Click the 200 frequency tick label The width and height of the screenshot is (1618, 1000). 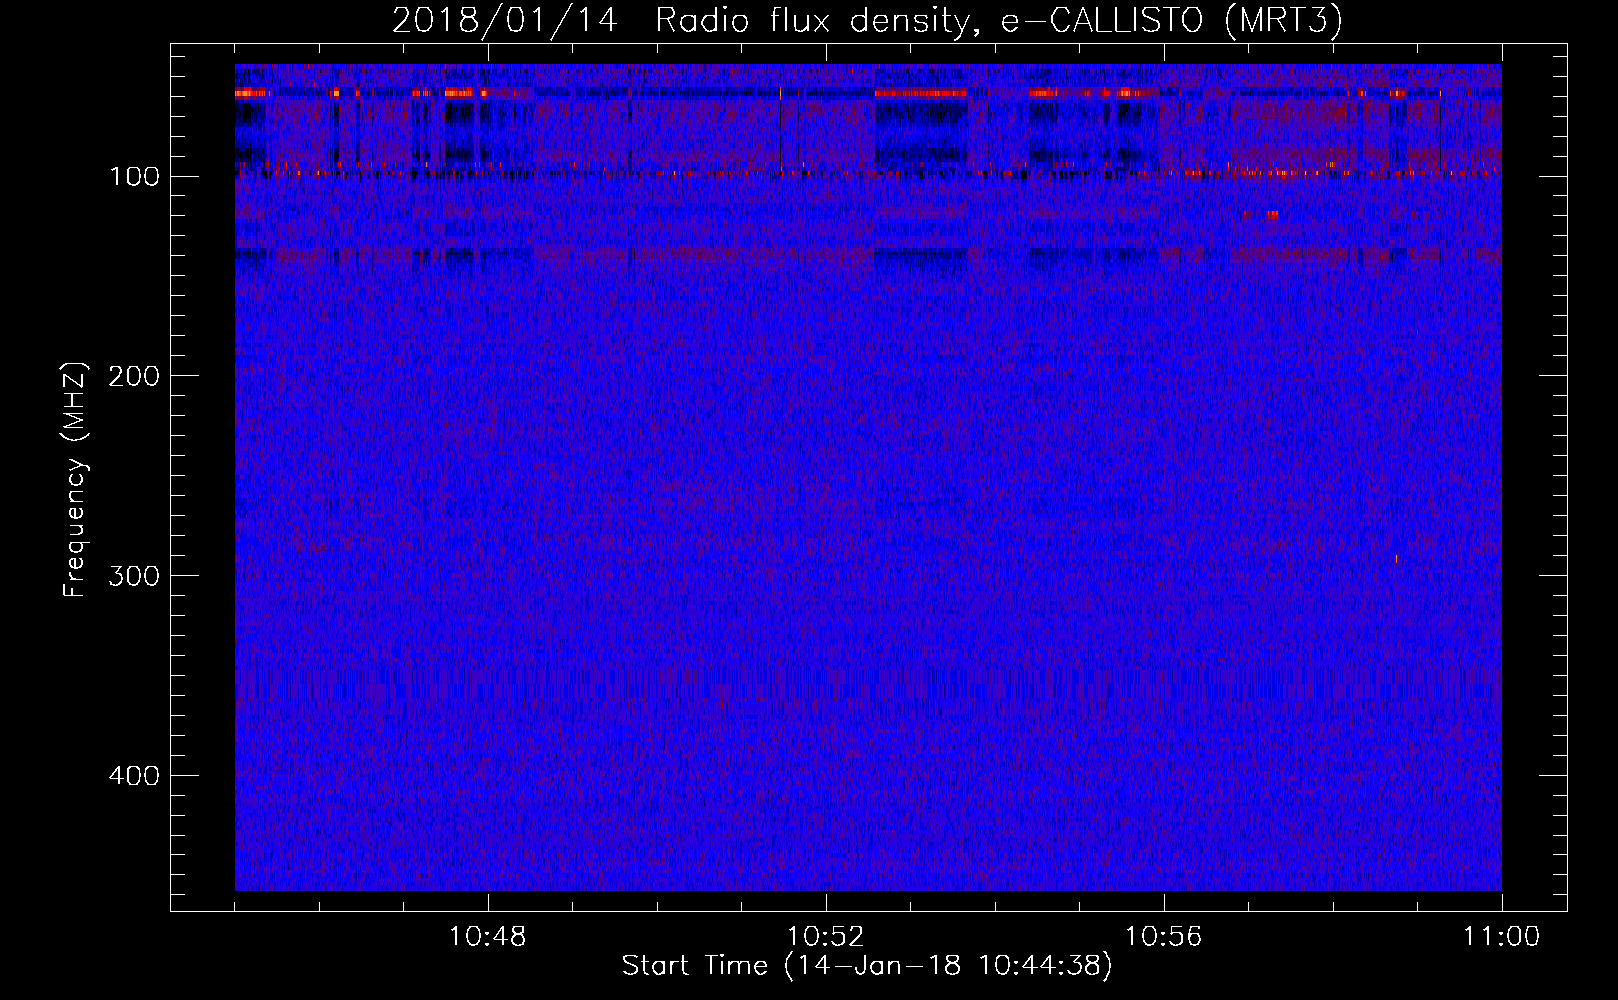click(x=134, y=376)
